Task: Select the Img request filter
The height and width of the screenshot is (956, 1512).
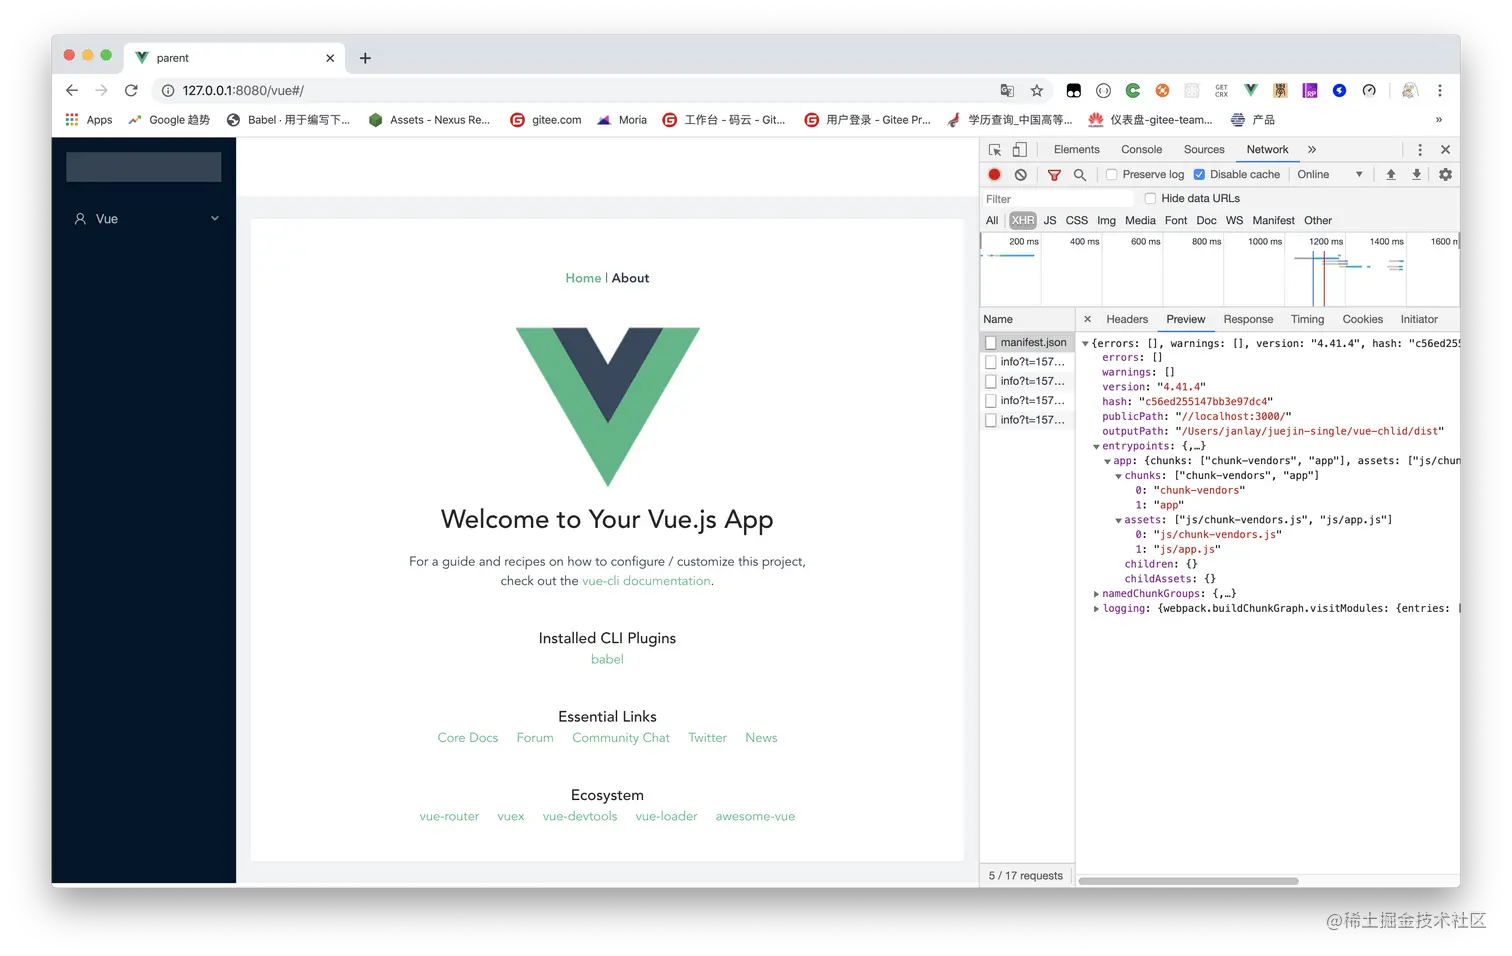Action: (1106, 221)
